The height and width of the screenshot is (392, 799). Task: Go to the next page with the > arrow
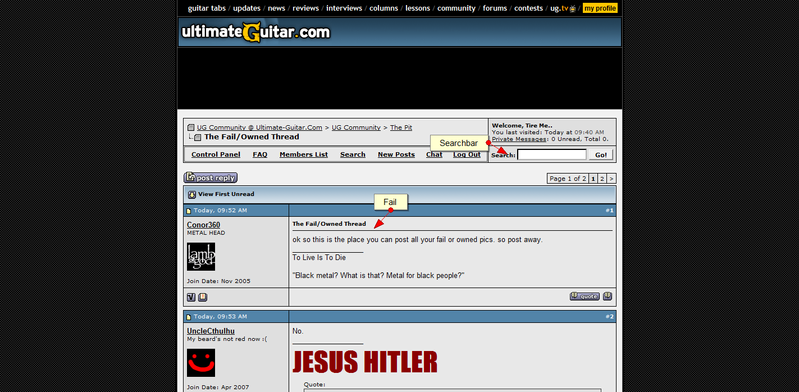[611, 178]
